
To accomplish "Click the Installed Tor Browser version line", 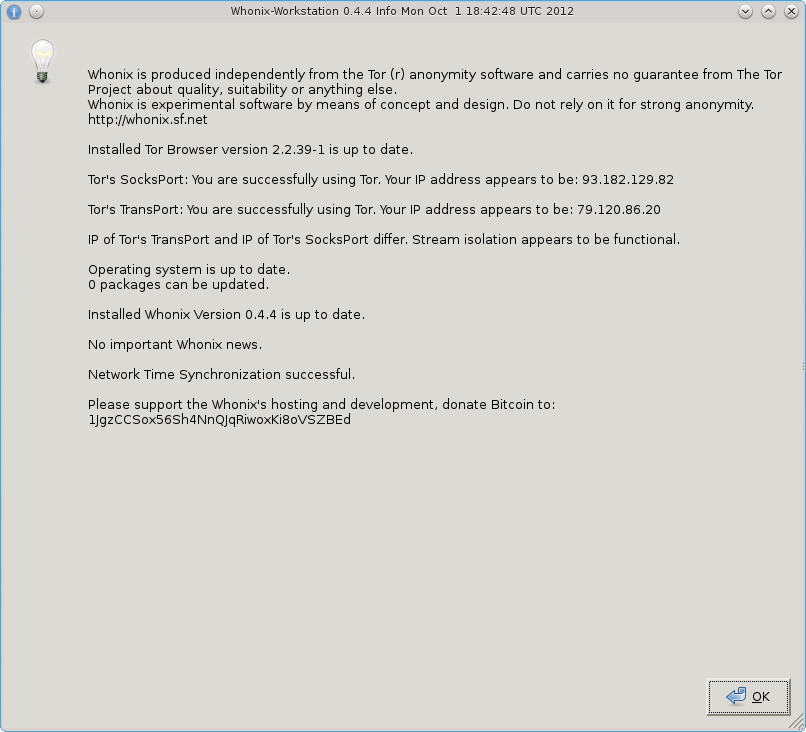I will [250, 150].
